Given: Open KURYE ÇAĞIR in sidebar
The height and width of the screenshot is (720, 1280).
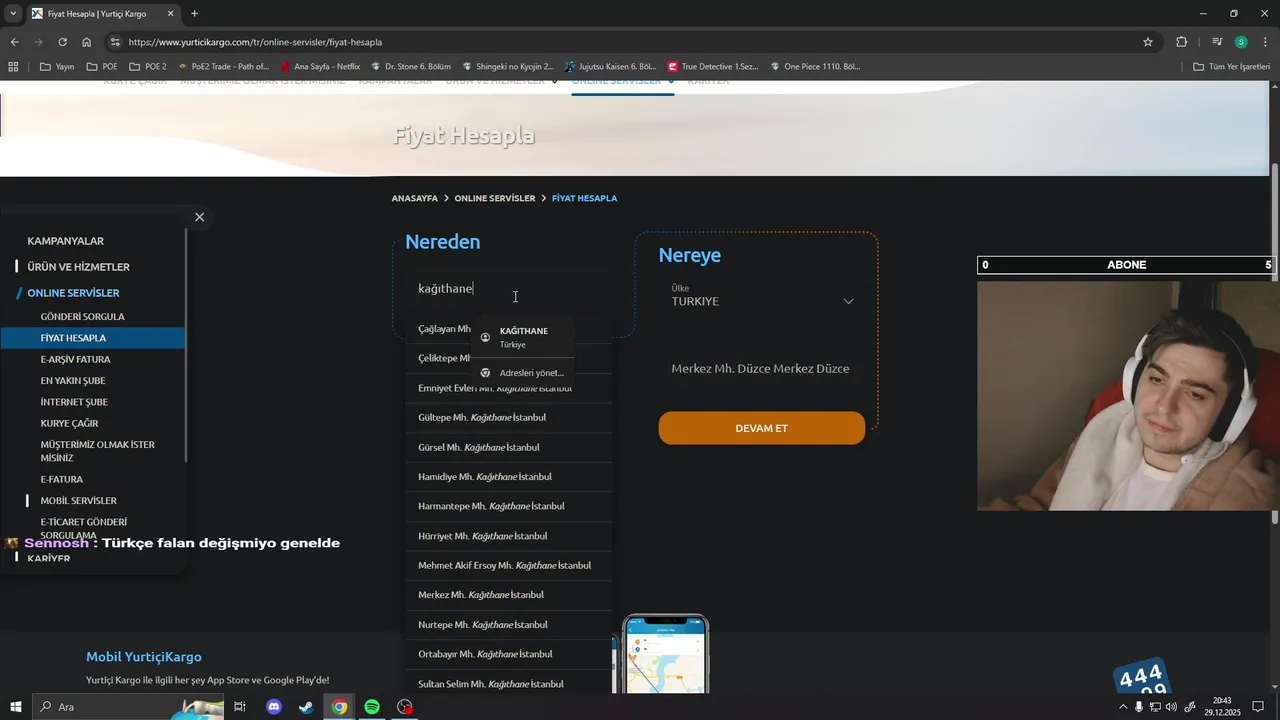Looking at the screenshot, I should [x=69, y=423].
